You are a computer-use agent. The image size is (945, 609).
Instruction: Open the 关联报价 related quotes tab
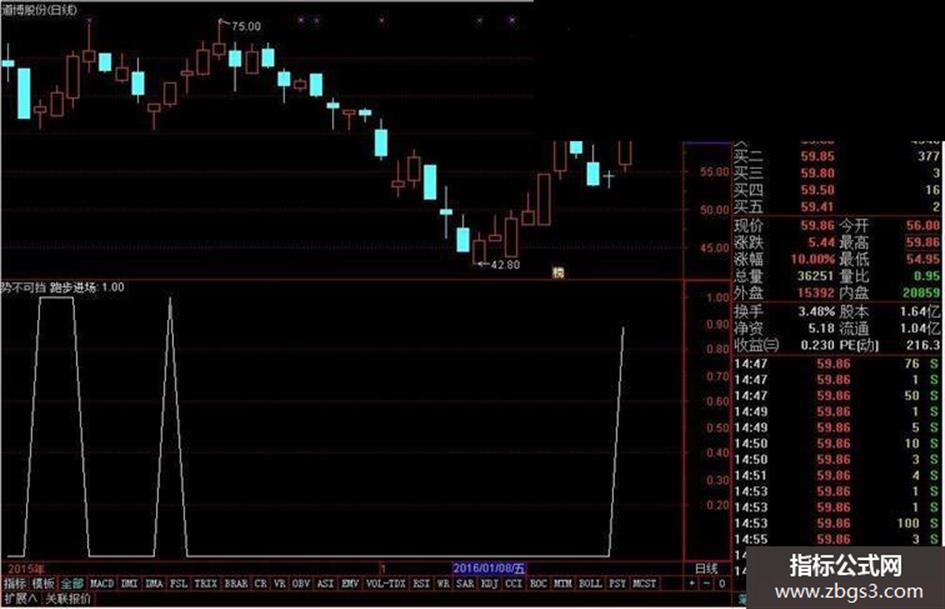68,599
